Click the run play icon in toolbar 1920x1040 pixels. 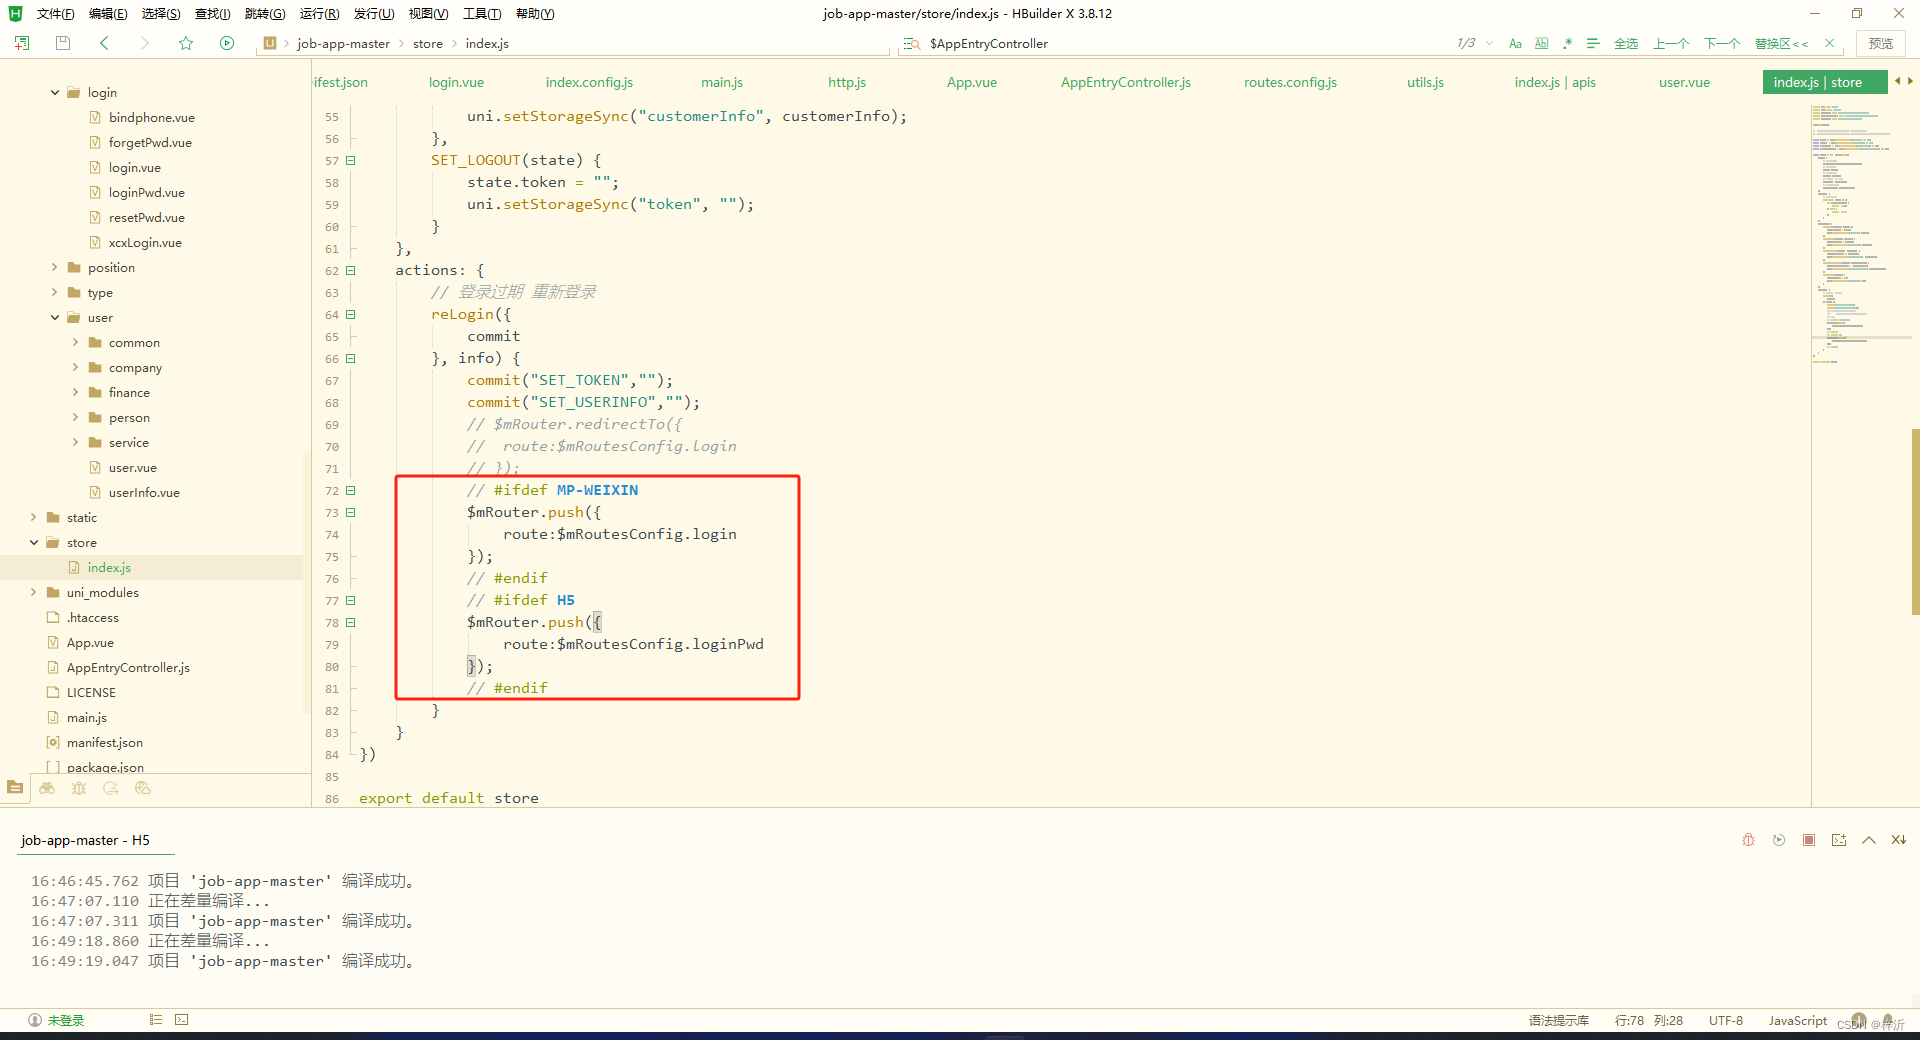click(x=227, y=43)
